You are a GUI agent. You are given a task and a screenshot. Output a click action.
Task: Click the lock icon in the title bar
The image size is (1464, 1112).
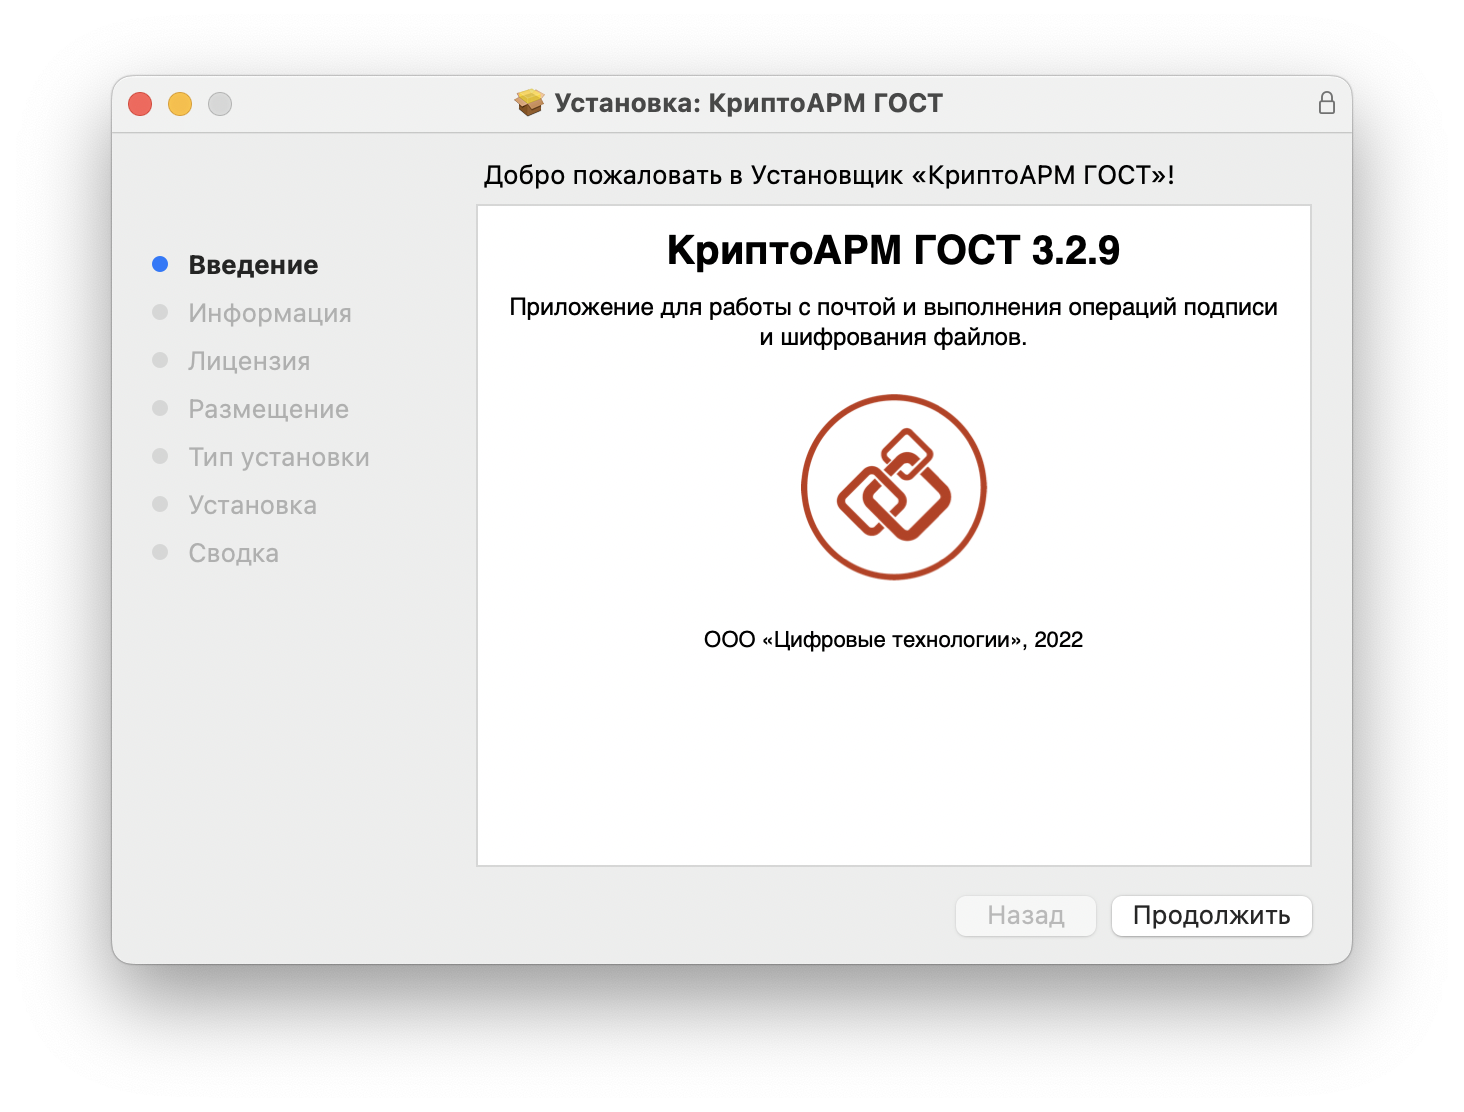coord(1327,102)
